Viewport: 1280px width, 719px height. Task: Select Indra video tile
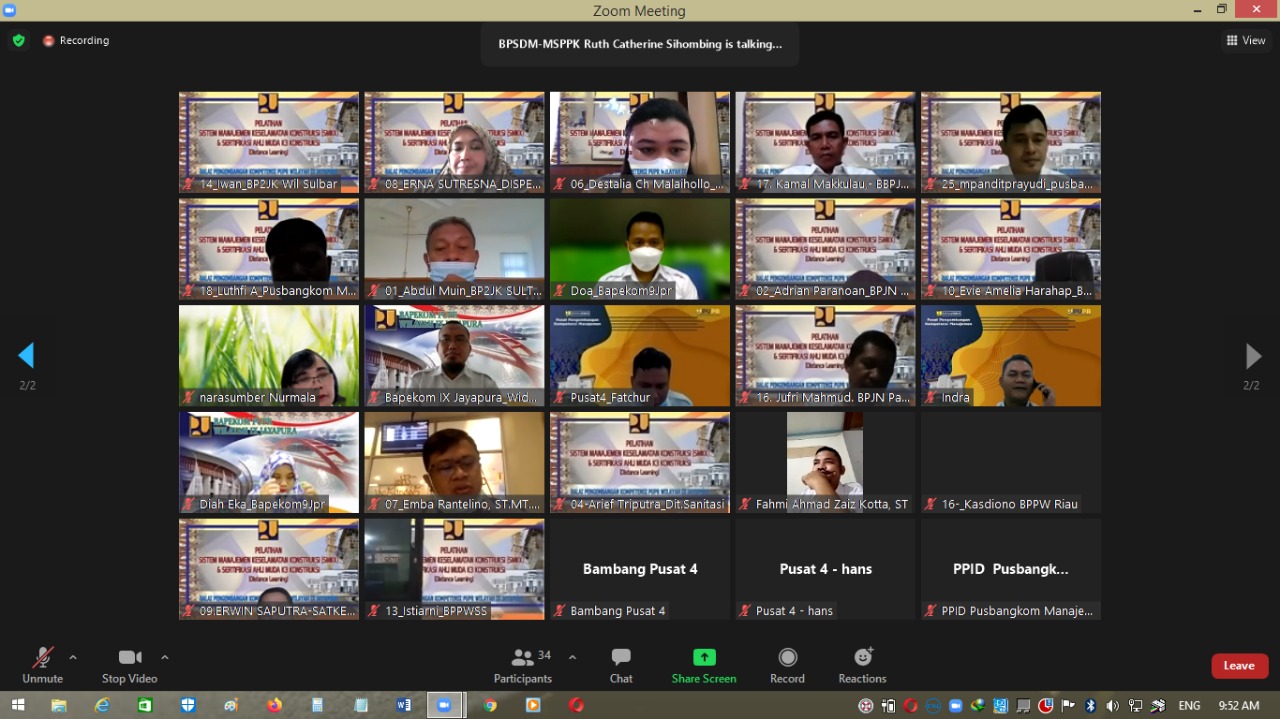[1011, 356]
